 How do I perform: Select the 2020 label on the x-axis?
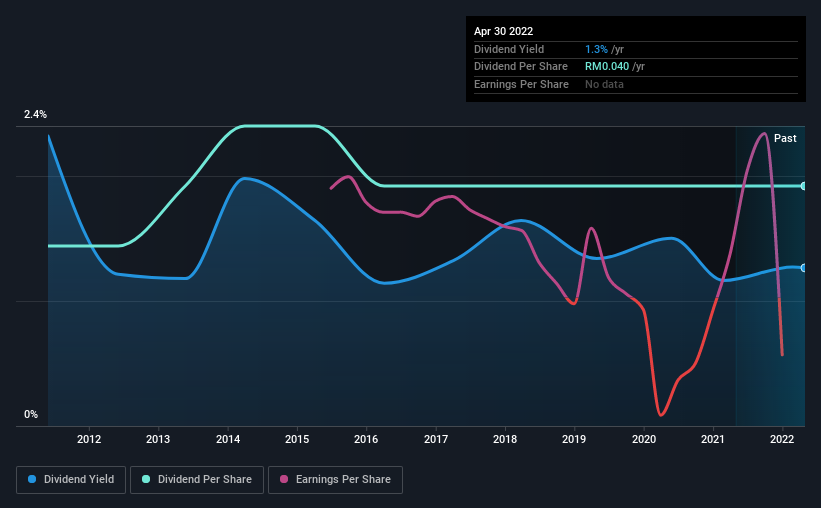(644, 439)
